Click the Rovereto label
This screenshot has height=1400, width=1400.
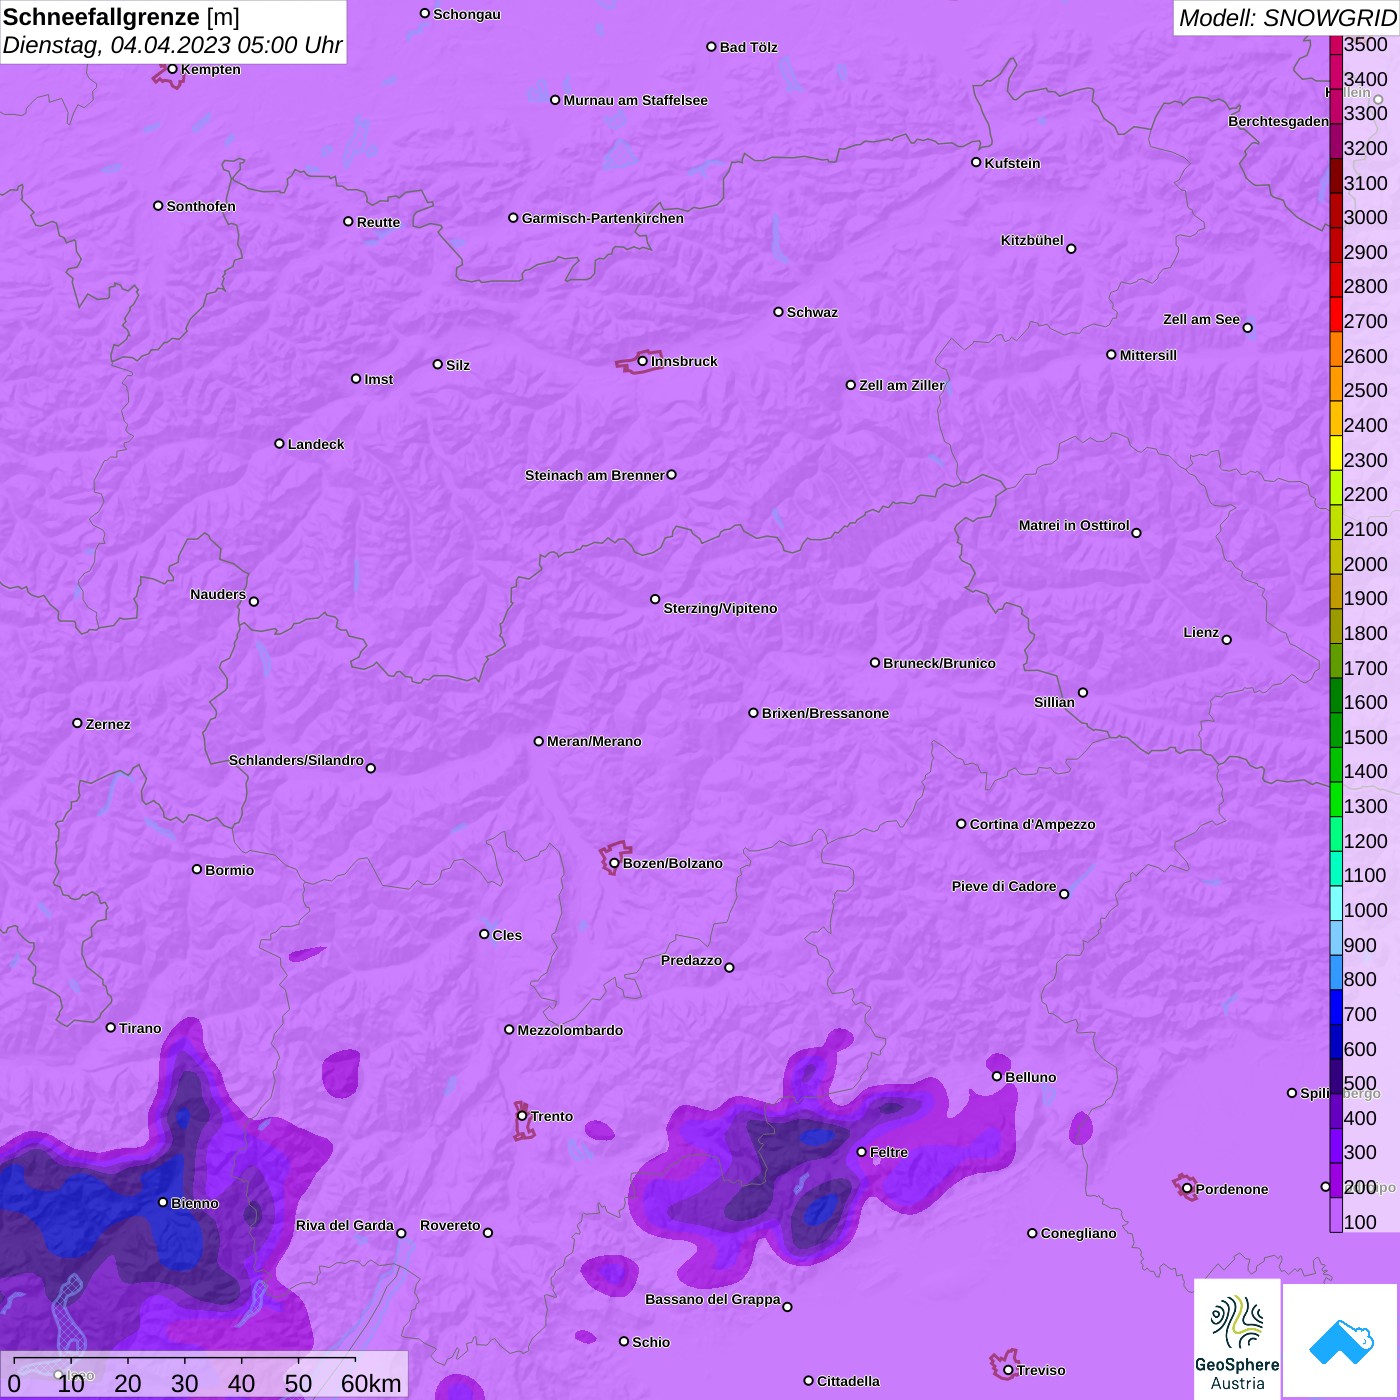[450, 1225]
